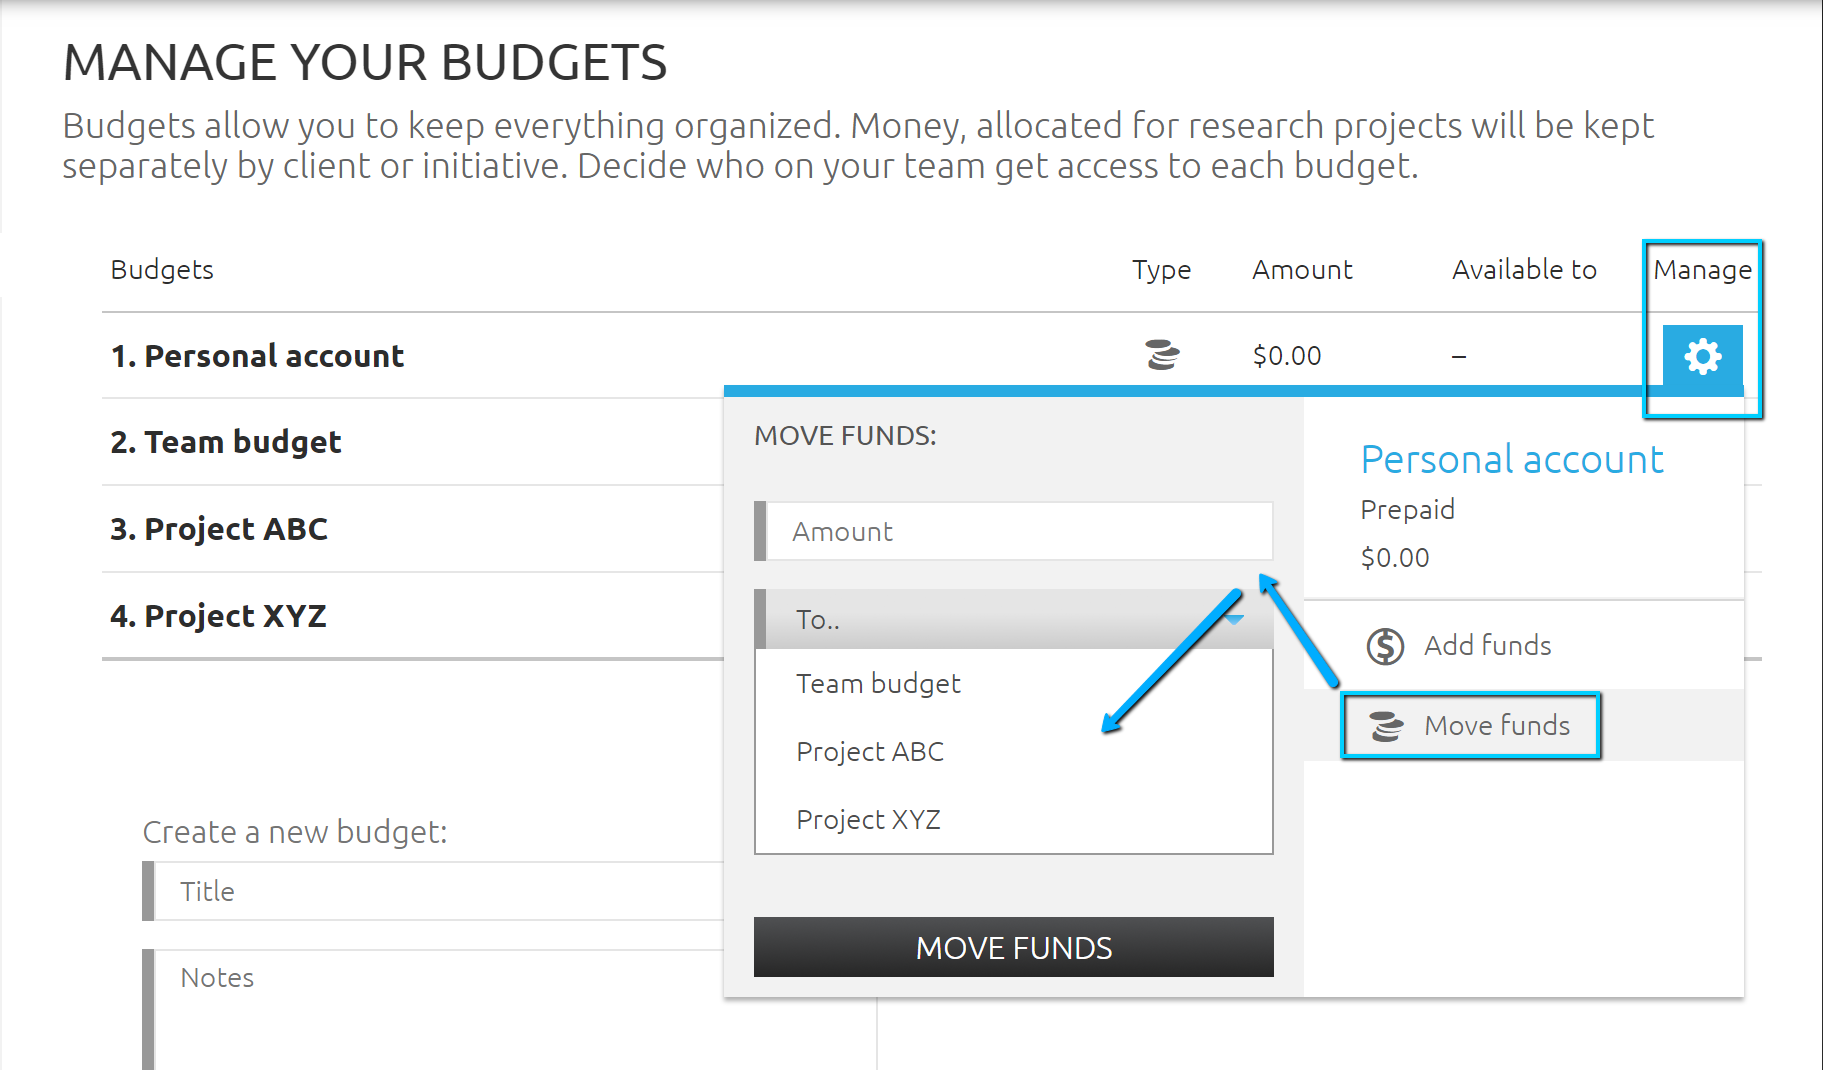Click the coins icon in Type column
Screen dimensions: 1823x1070
(x=1162, y=355)
